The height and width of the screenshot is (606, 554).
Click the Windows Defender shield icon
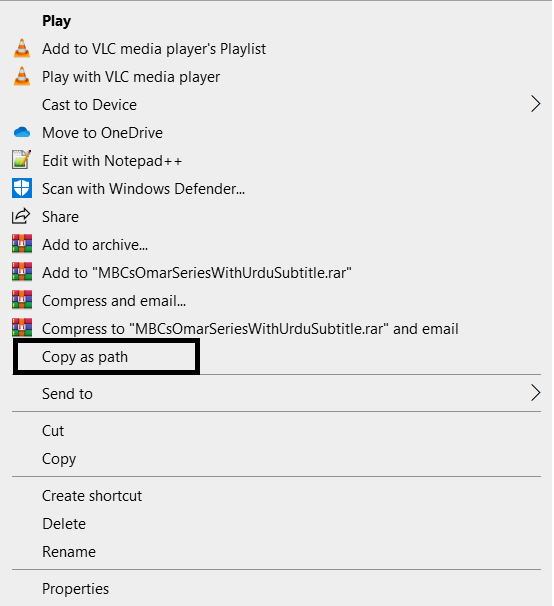(x=22, y=188)
